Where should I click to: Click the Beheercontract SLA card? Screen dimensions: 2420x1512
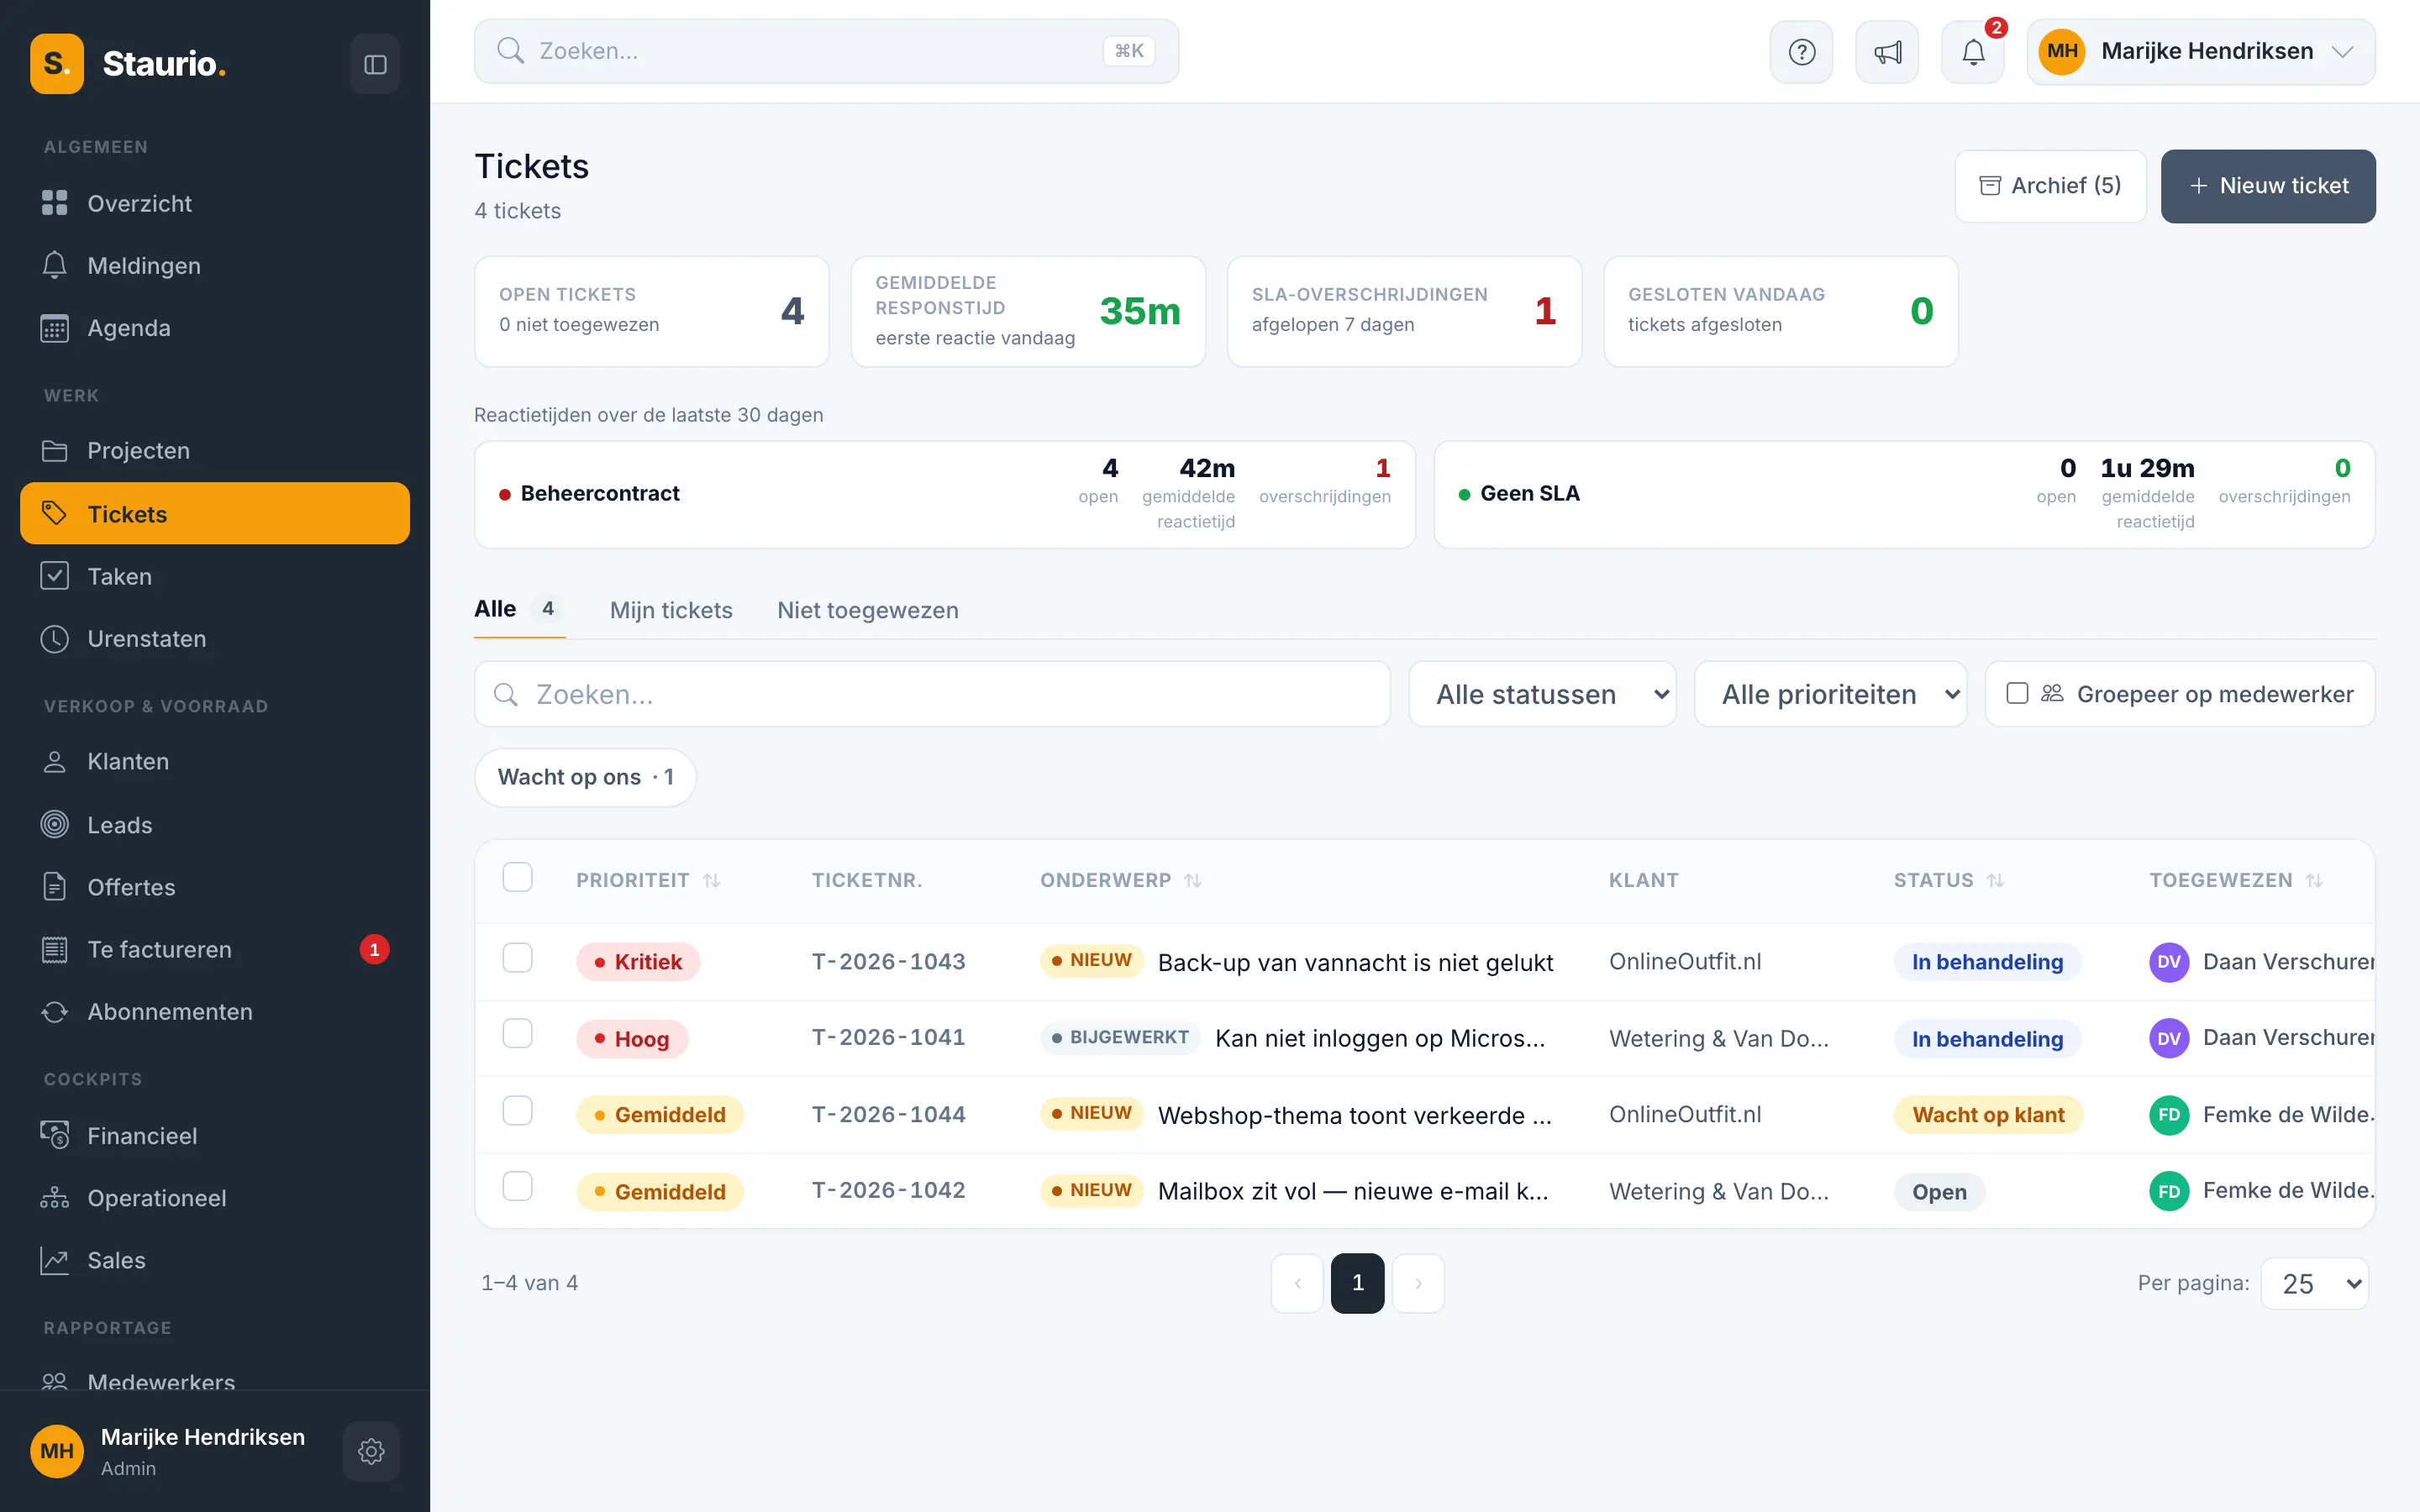[x=944, y=495]
